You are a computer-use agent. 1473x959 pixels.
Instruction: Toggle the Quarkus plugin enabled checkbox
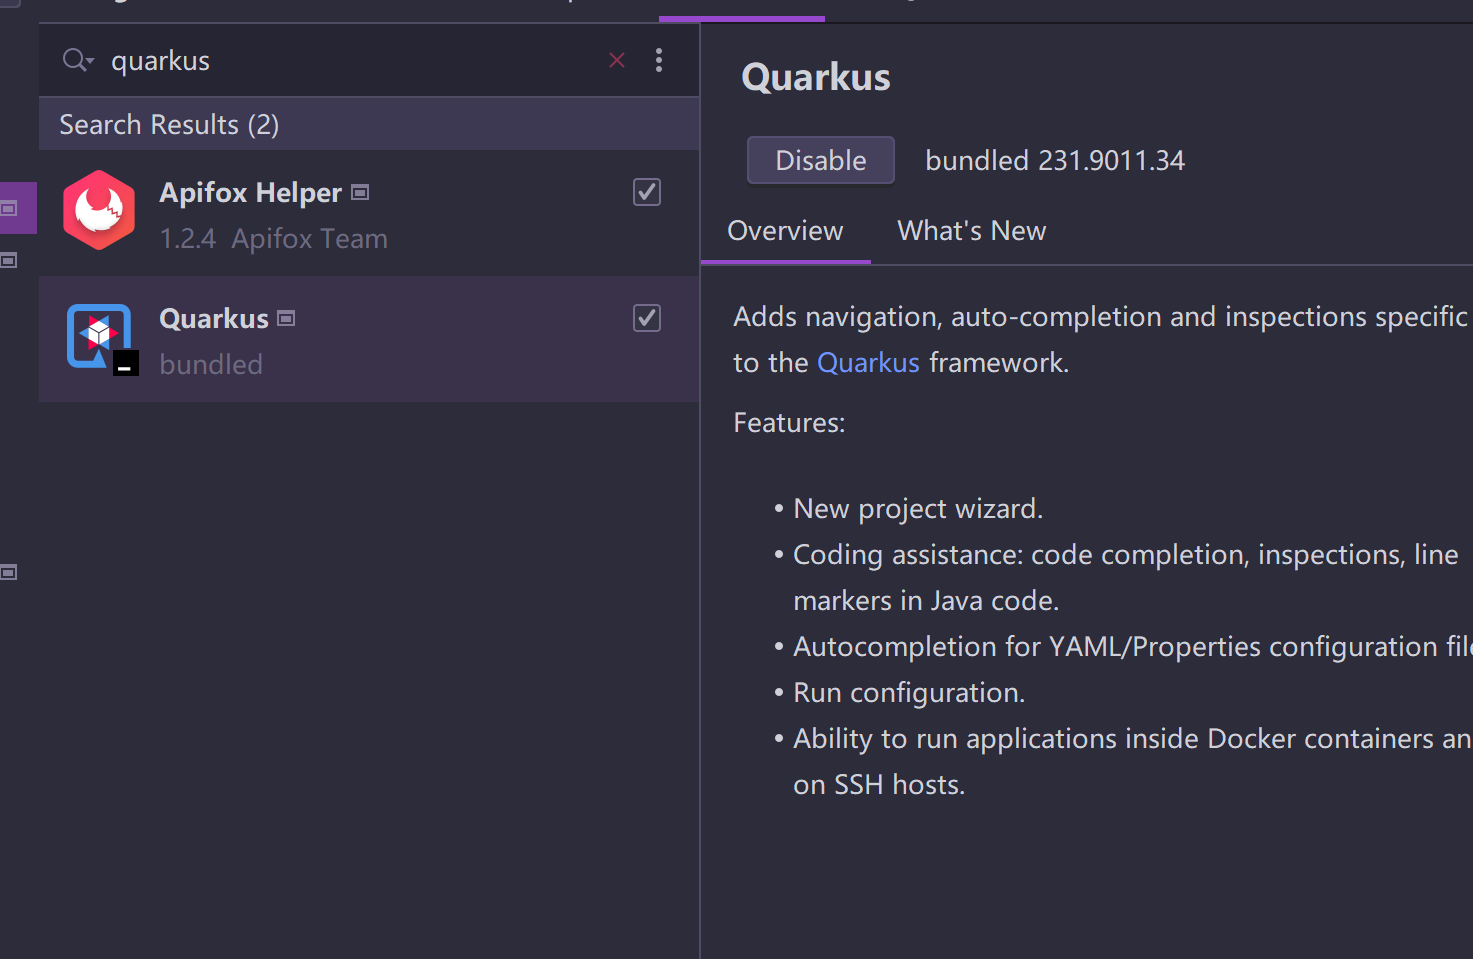647,318
